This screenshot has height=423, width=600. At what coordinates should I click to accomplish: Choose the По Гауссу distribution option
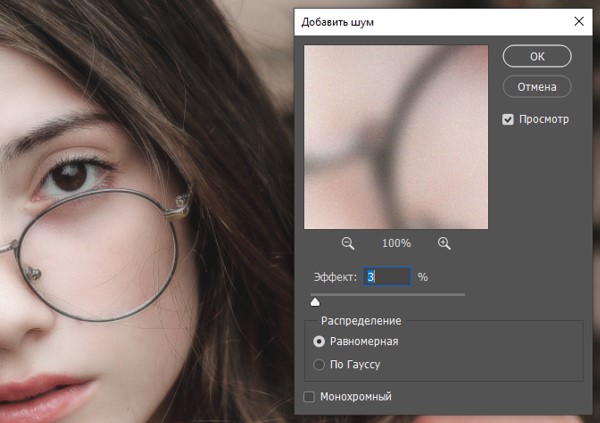point(319,364)
